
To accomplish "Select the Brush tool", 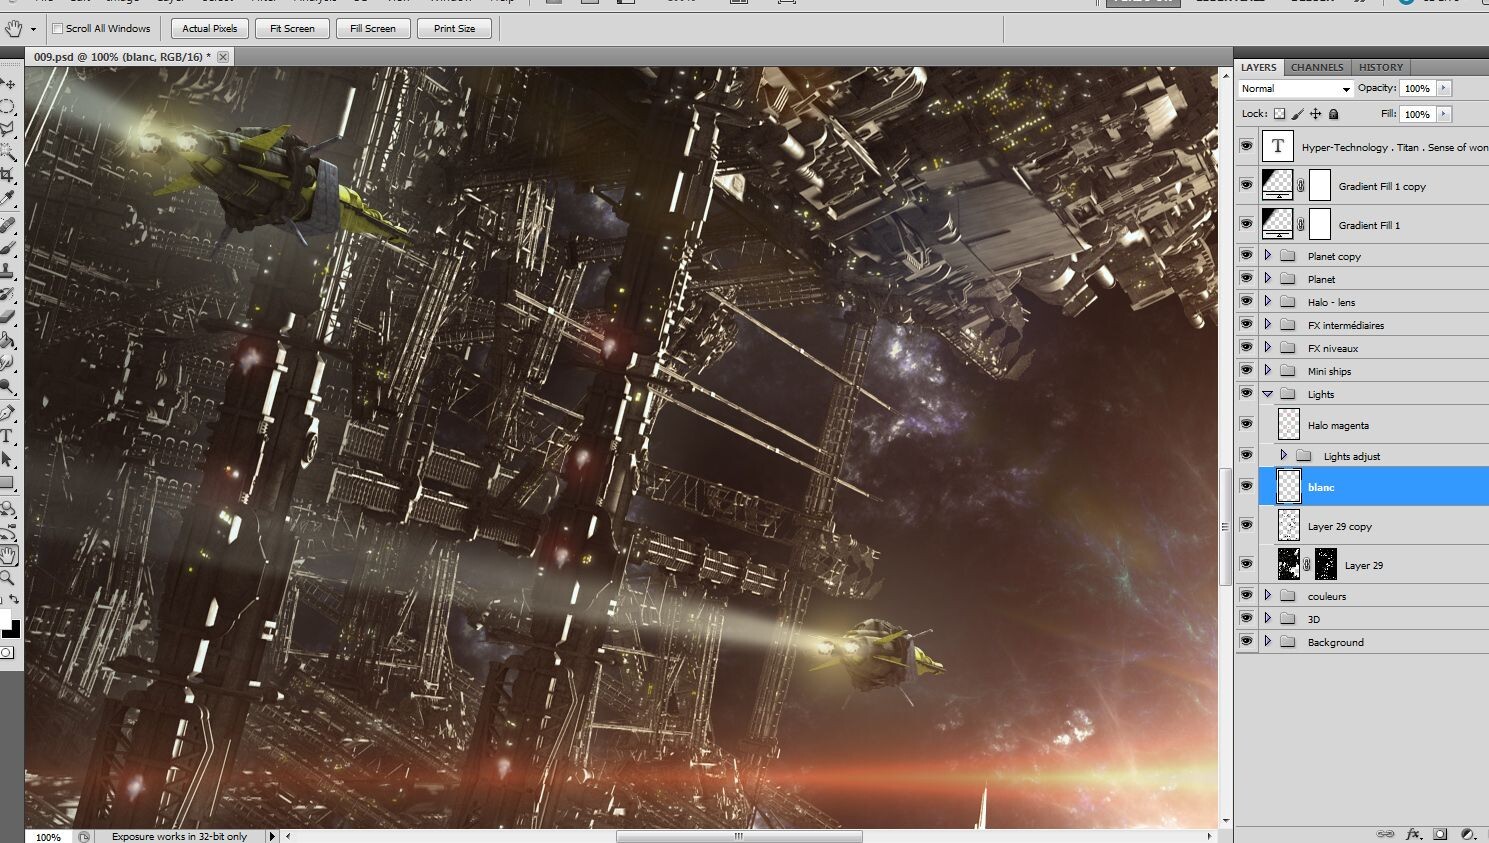I will tap(8, 248).
